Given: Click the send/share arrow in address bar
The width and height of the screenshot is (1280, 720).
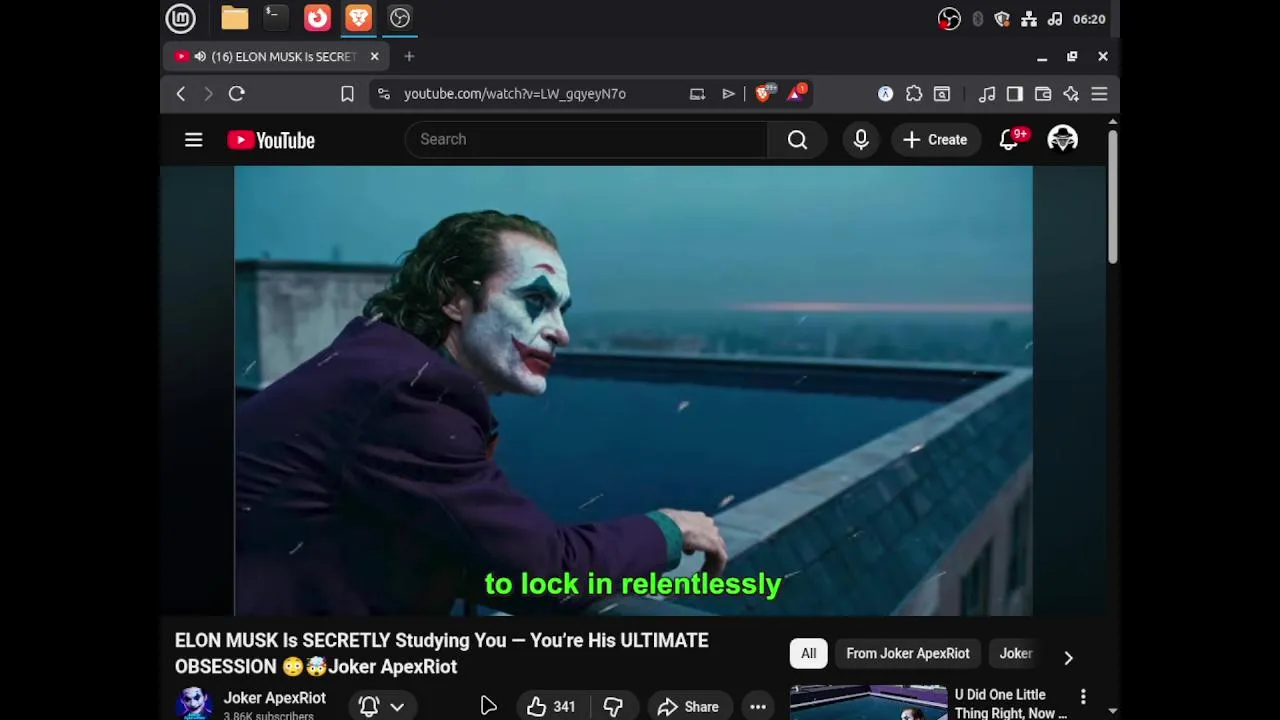Looking at the screenshot, I should click(x=728, y=94).
